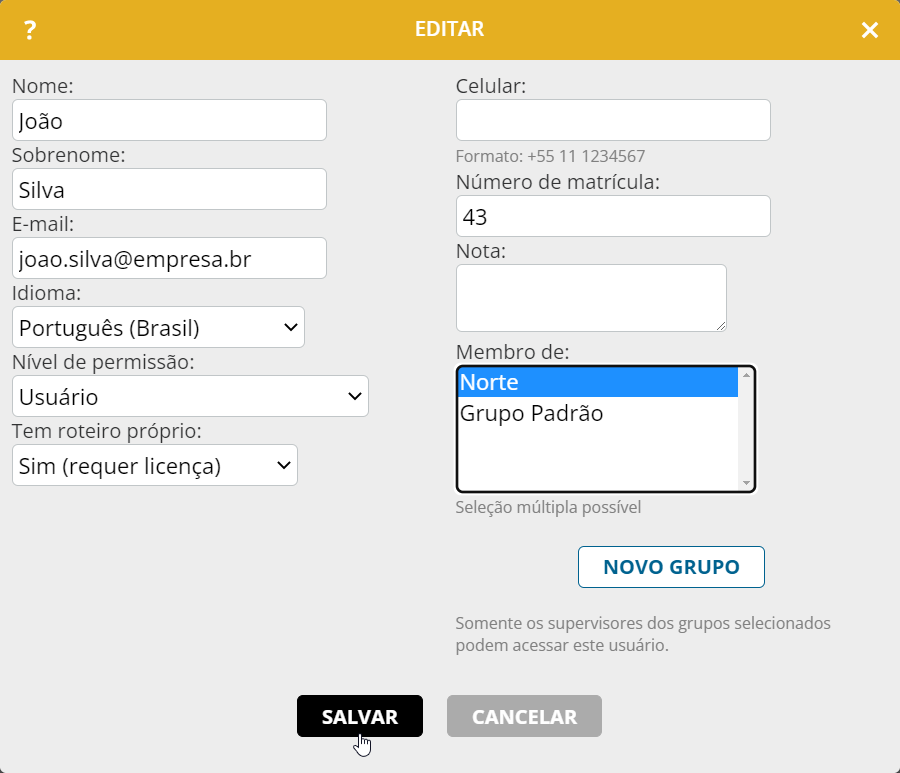This screenshot has height=773, width=900.
Task: Click the Celular input field
Action: (x=613, y=120)
